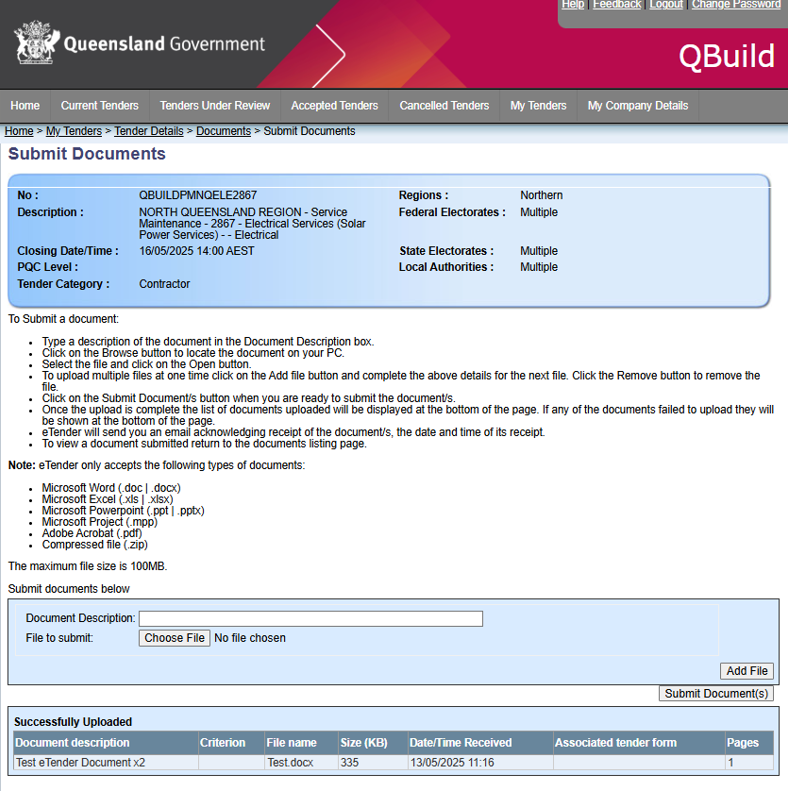The height and width of the screenshot is (799, 788).
Task: Return to Documents breadcrumb link
Action: (223, 131)
